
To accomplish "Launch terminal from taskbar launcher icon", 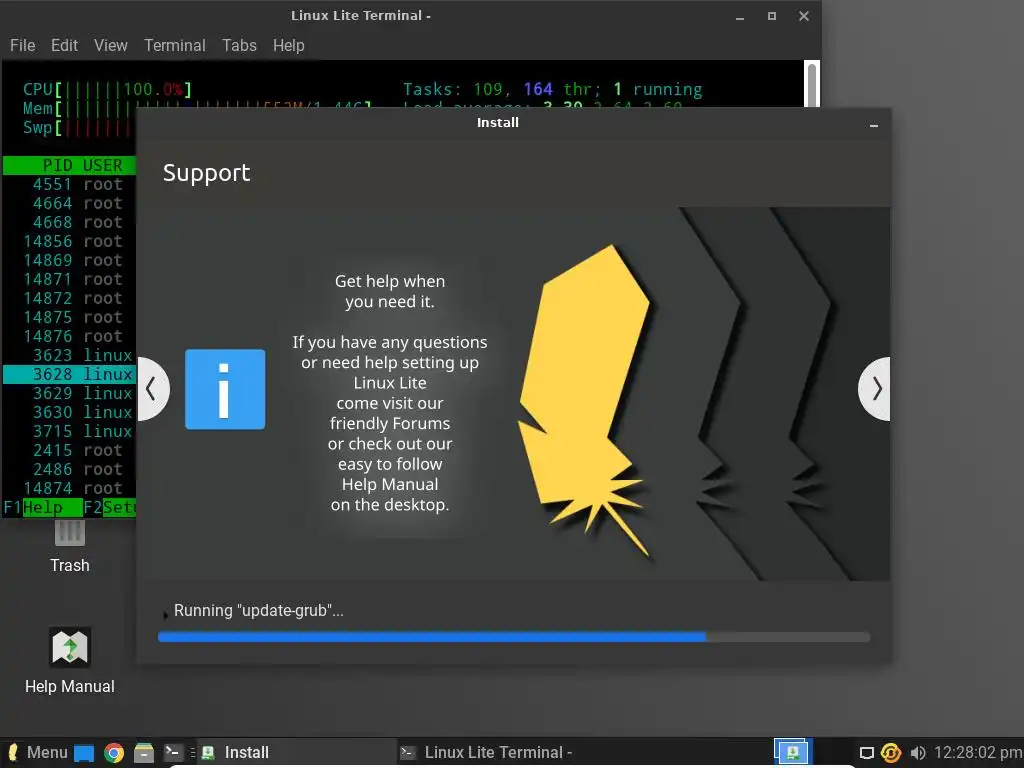I will tap(173, 752).
